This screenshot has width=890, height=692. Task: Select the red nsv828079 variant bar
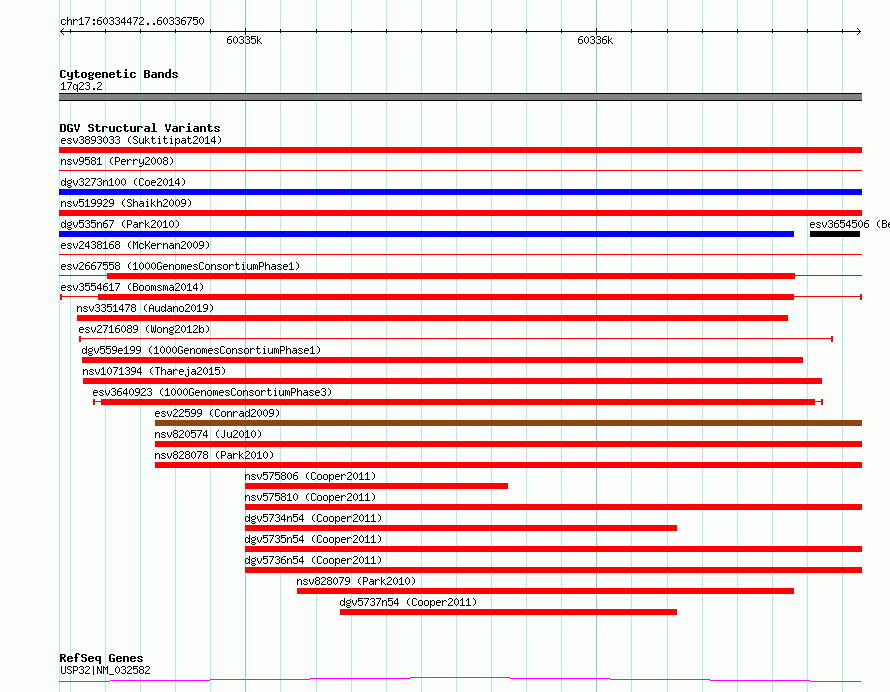tap(545, 591)
